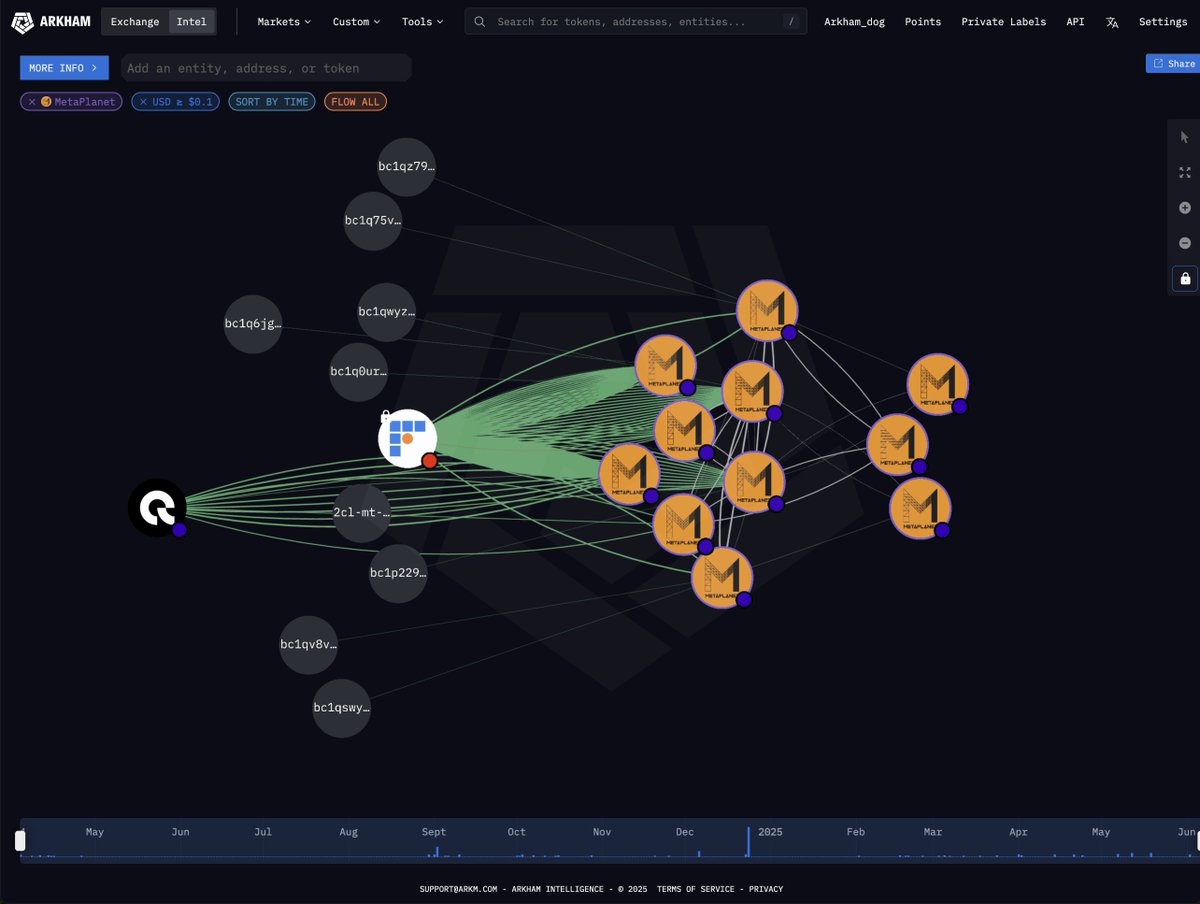Focus the tokens, addresses, entities search box

click(x=635, y=21)
